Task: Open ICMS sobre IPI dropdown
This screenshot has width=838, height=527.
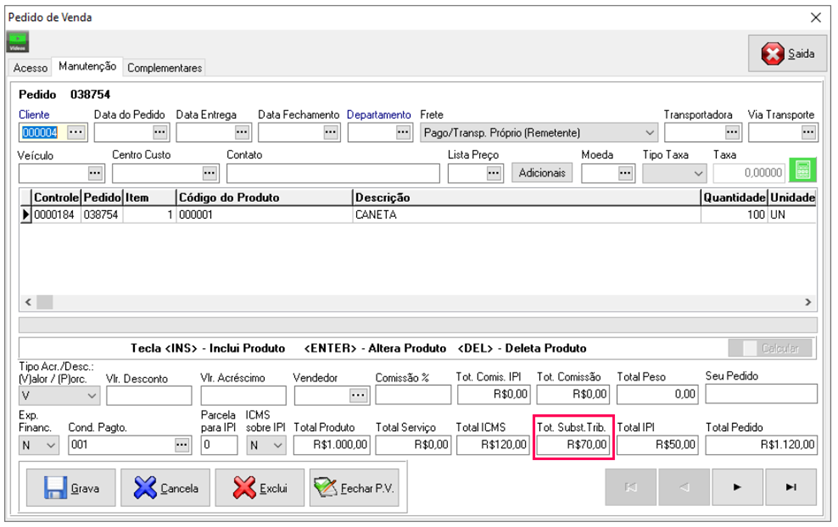Action: (276, 445)
